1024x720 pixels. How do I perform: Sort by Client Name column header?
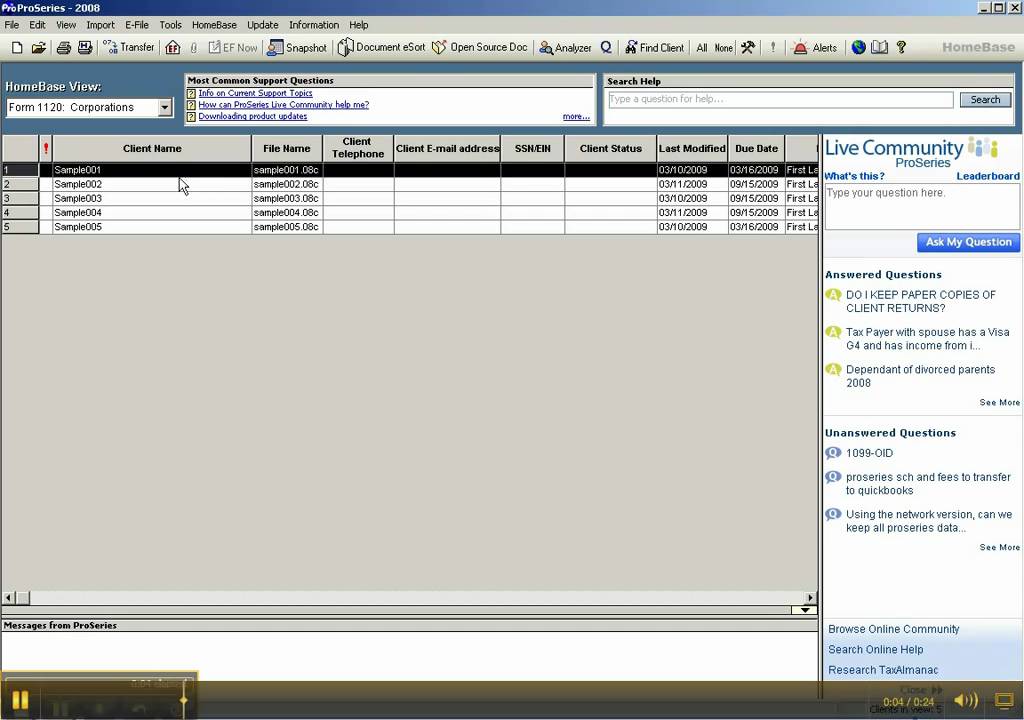tap(152, 148)
